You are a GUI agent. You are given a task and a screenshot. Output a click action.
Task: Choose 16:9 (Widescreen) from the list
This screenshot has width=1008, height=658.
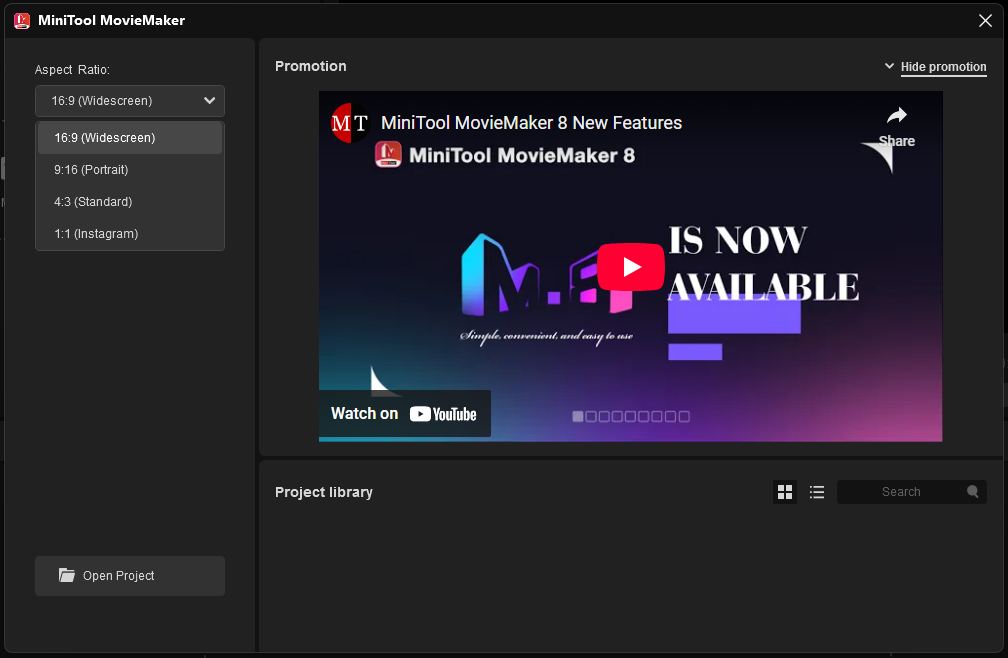(x=130, y=138)
